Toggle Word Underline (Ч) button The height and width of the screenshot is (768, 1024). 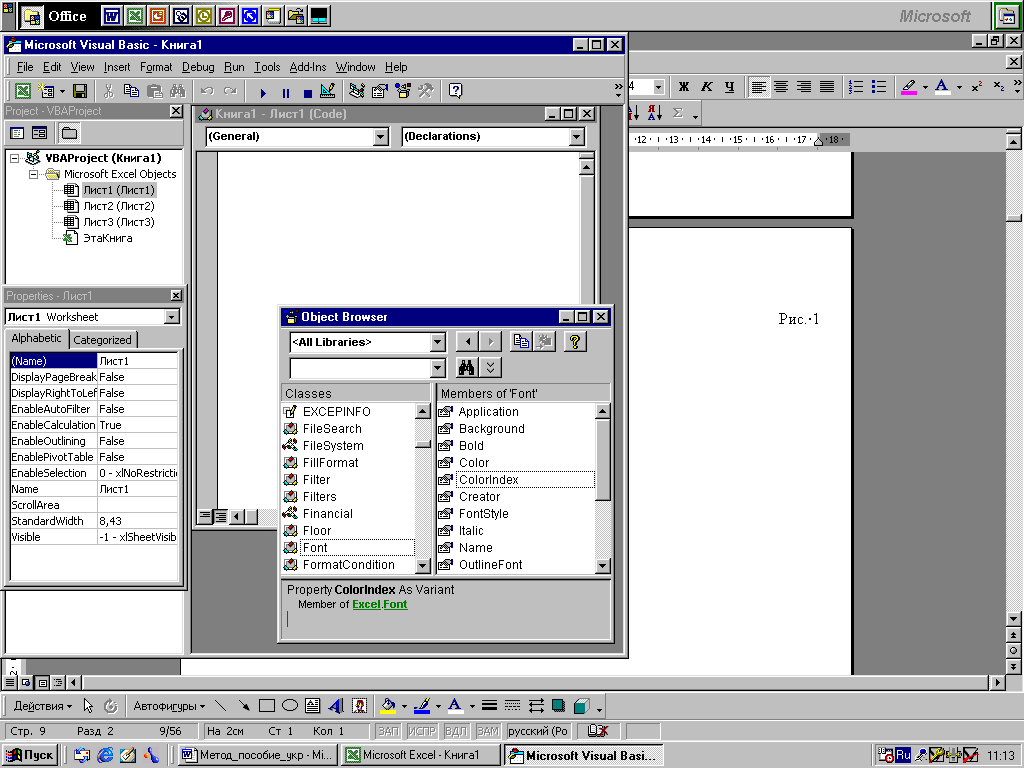click(x=729, y=87)
